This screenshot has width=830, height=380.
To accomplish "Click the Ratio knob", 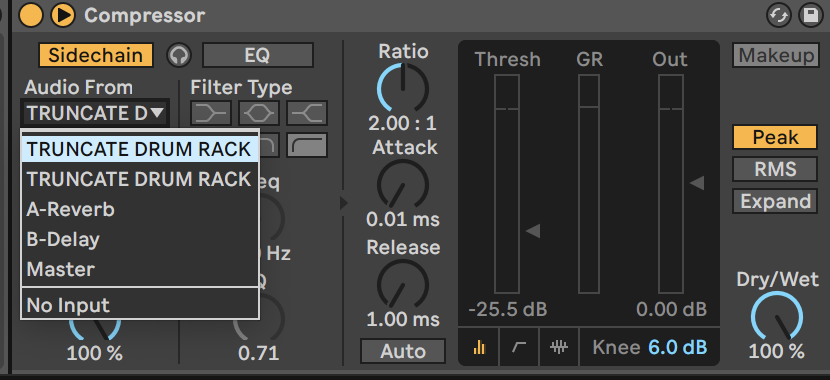I will tap(403, 88).
